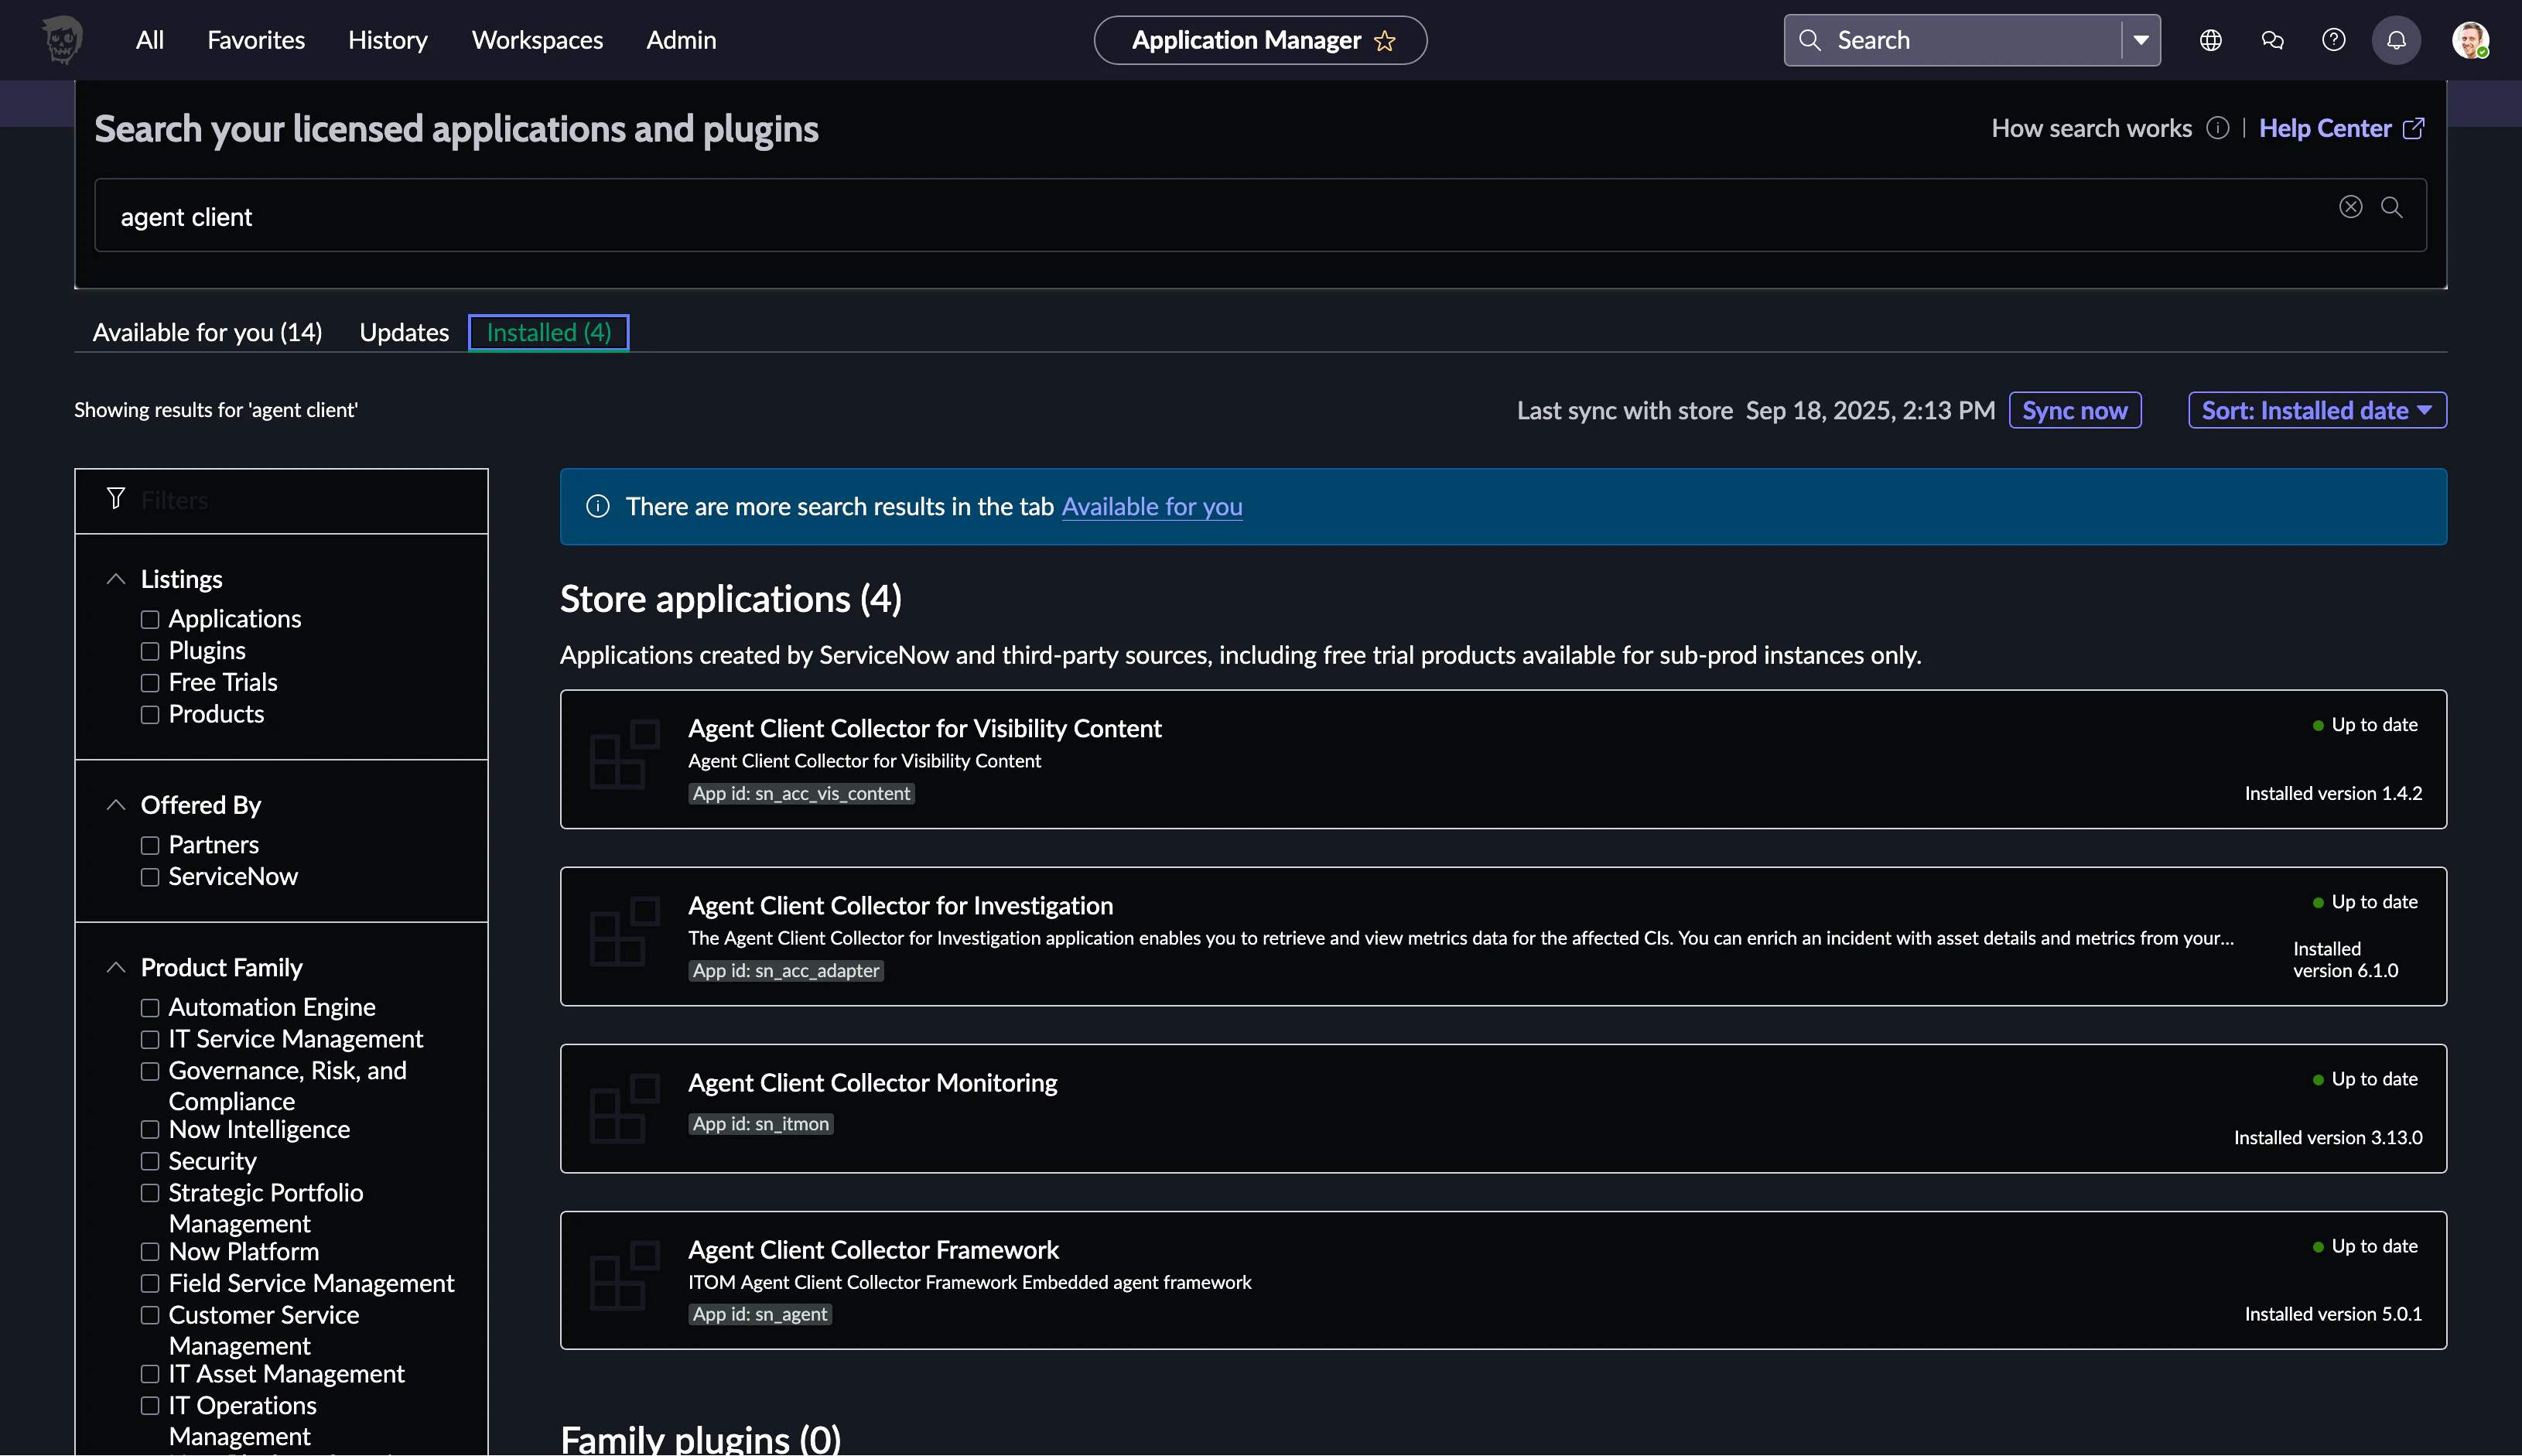Check the Governance, Risk, and Compliance filter
This screenshot has width=2522, height=1456.
(150, 1071)
